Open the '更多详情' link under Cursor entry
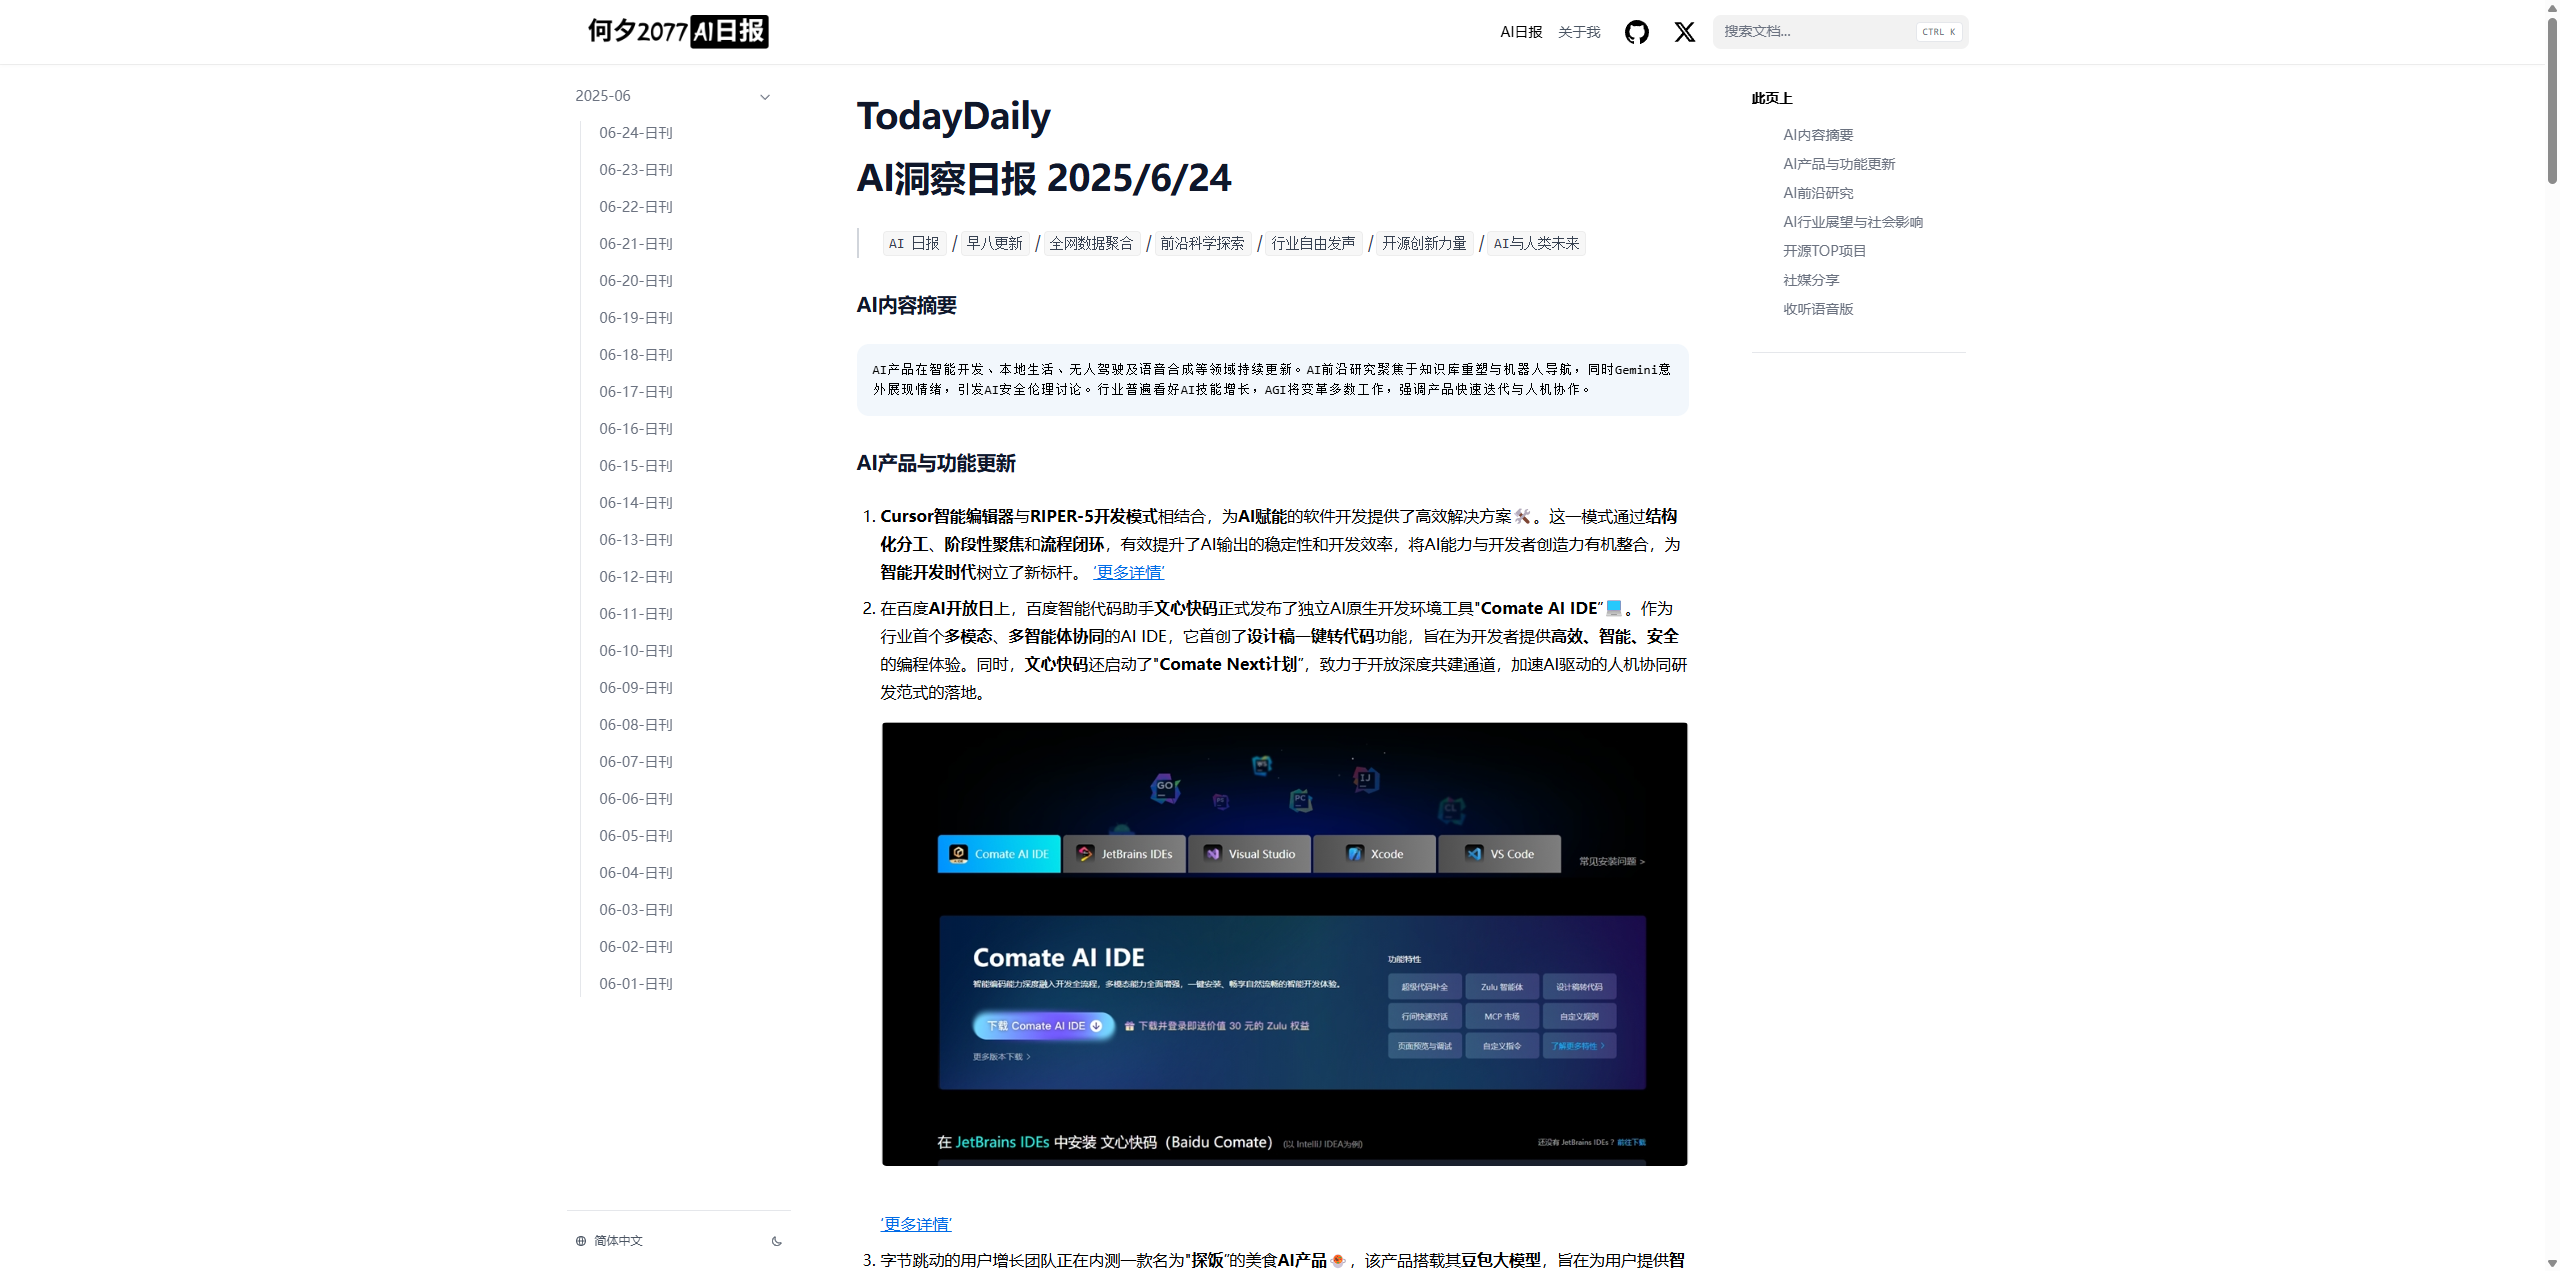The height and width of the screenshot is (1271, 2560). tap(1128, 572)
